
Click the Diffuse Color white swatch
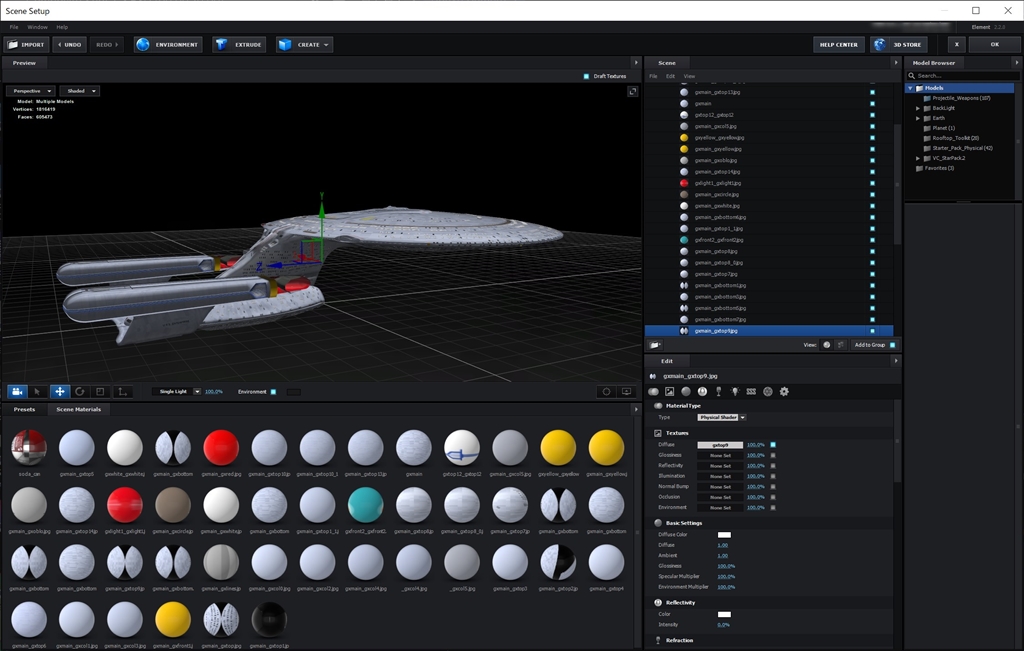724,535
